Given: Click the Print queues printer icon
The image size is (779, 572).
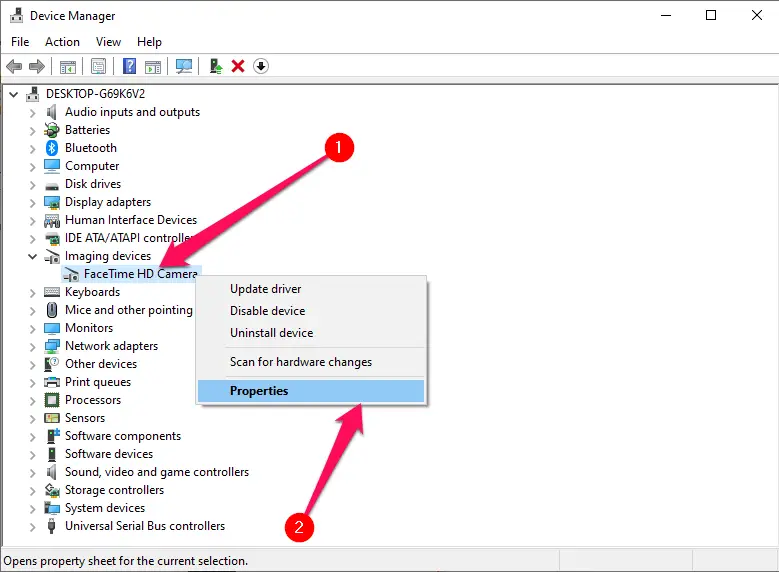Looking at the screenshot, I should pos(52,382).
